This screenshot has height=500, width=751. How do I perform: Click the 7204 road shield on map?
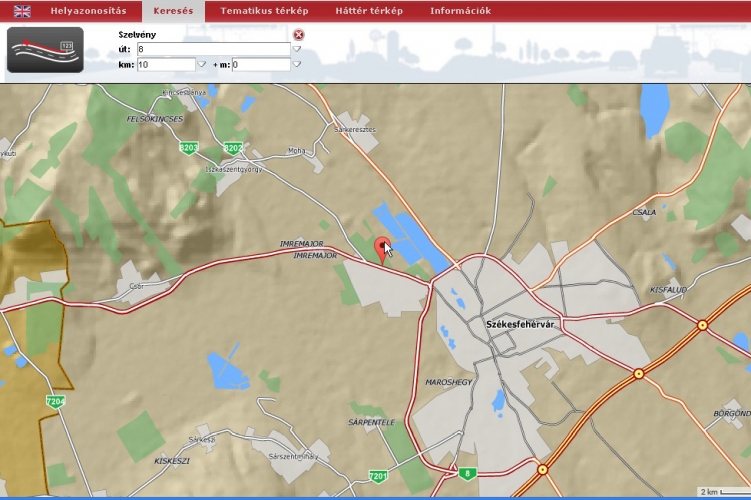56,402
